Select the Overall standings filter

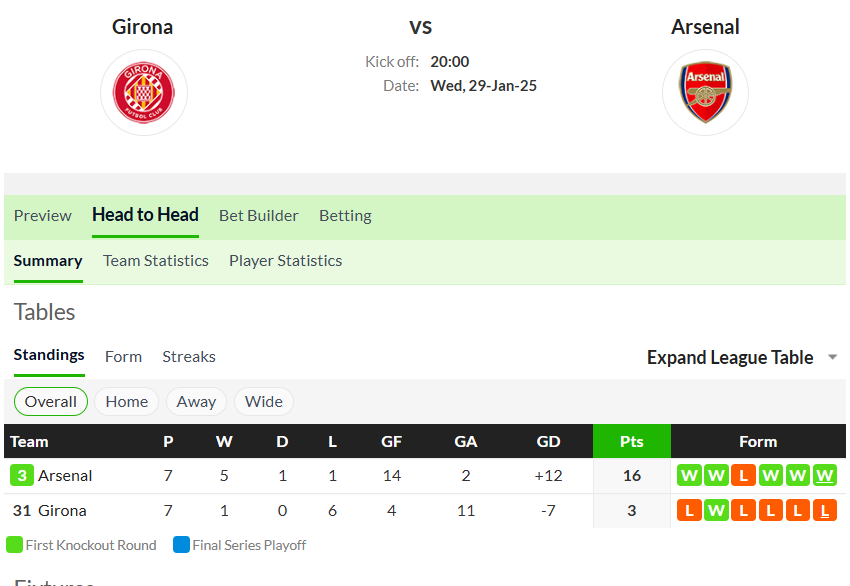click(51, 402)
